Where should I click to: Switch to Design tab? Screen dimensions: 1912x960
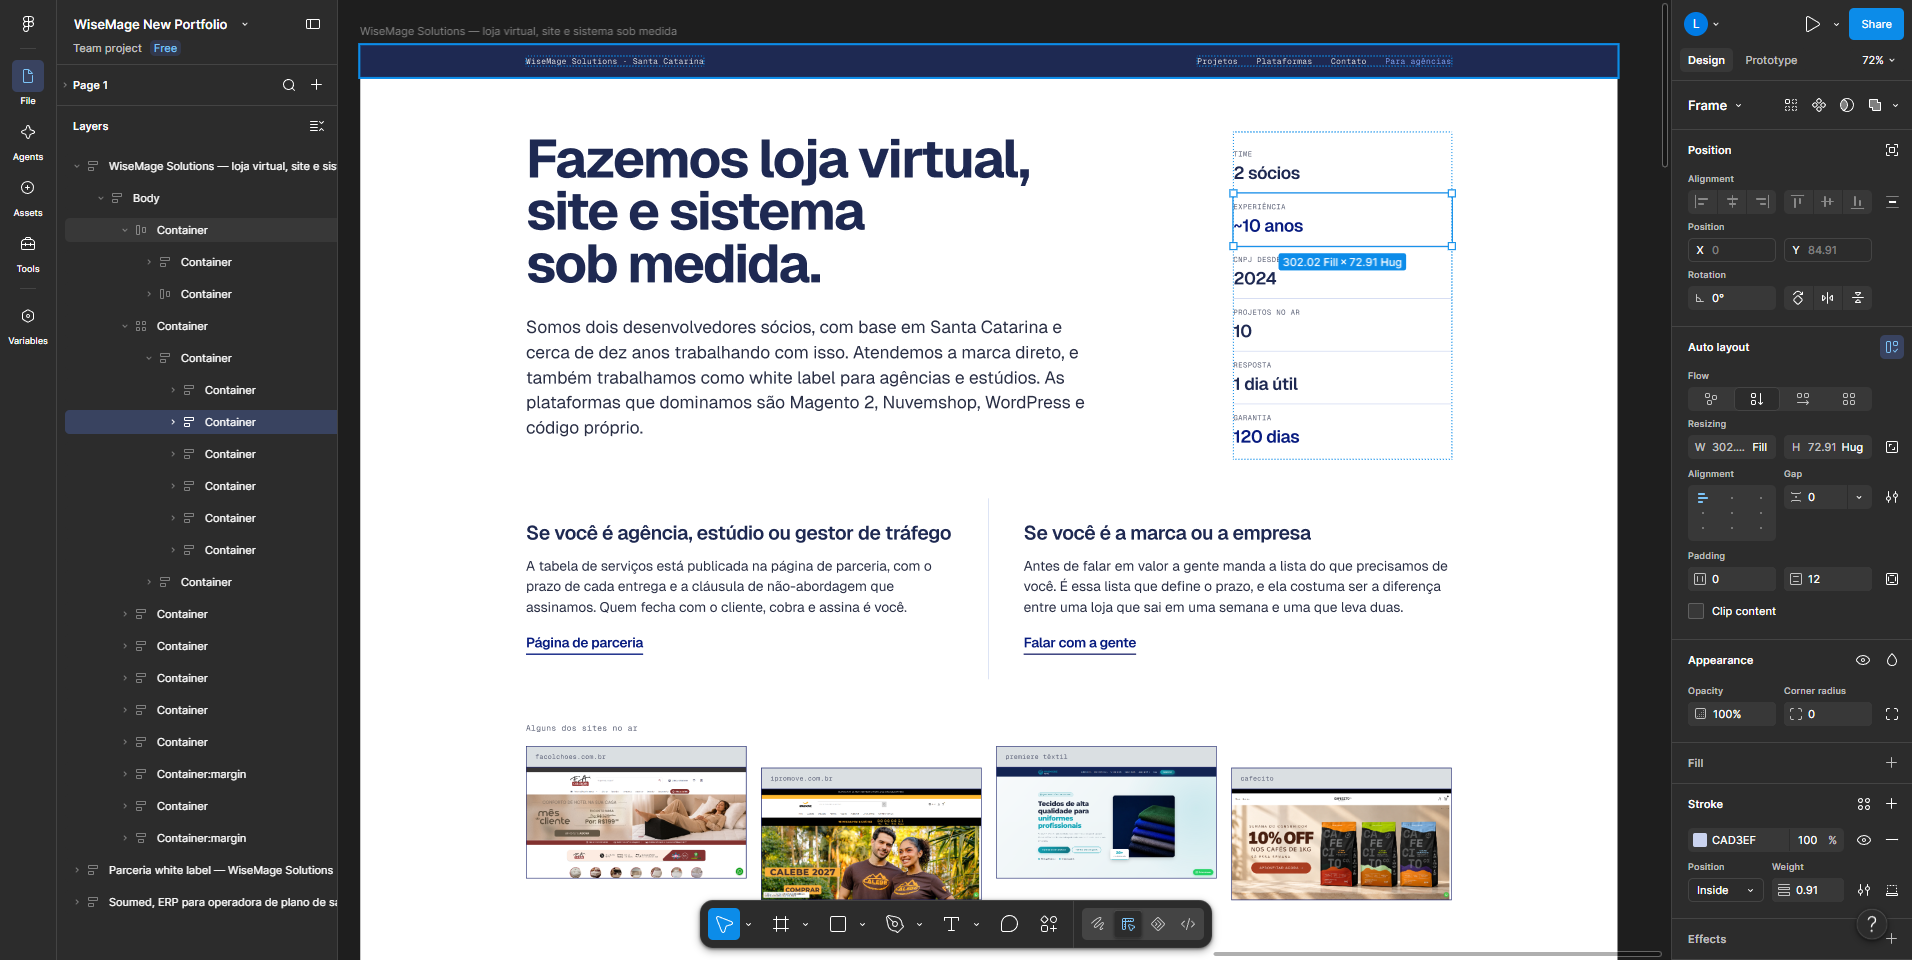pos(1706,60)
